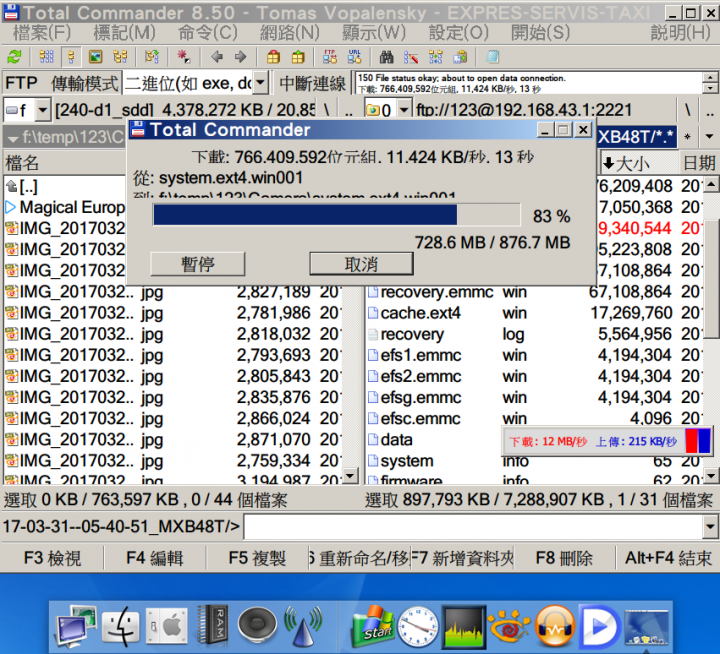Click the Unpack files toolbar icon

[x=298, y=57]
